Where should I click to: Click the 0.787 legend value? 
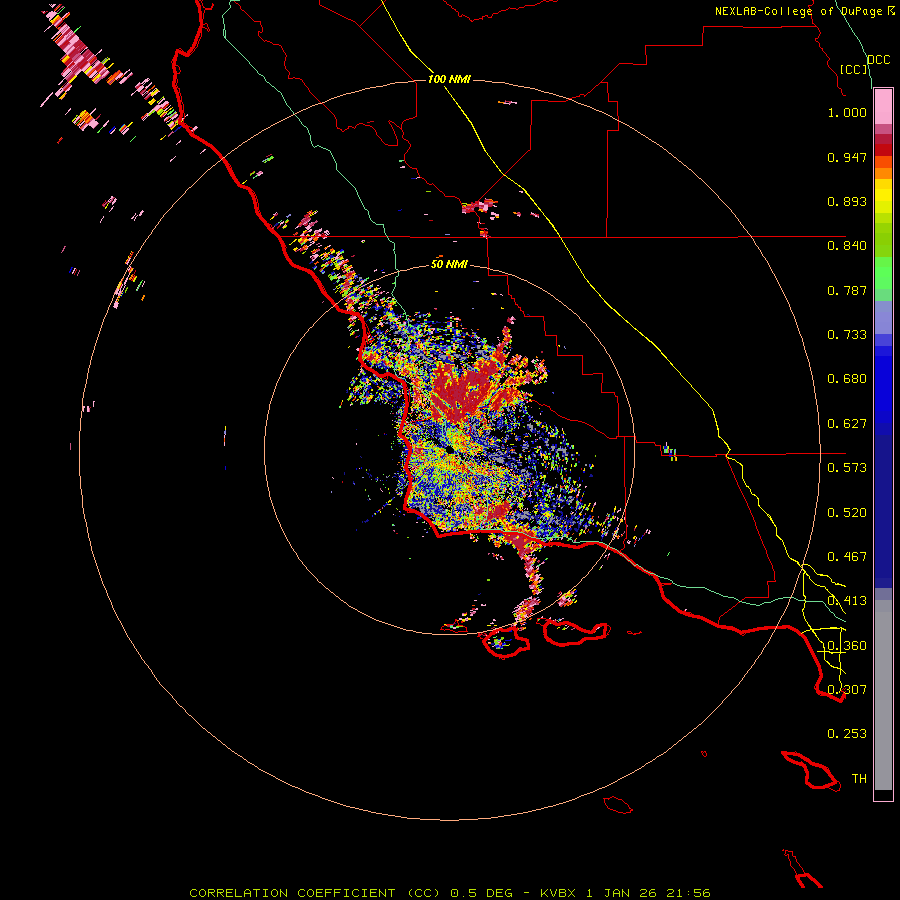coord(847,290)
